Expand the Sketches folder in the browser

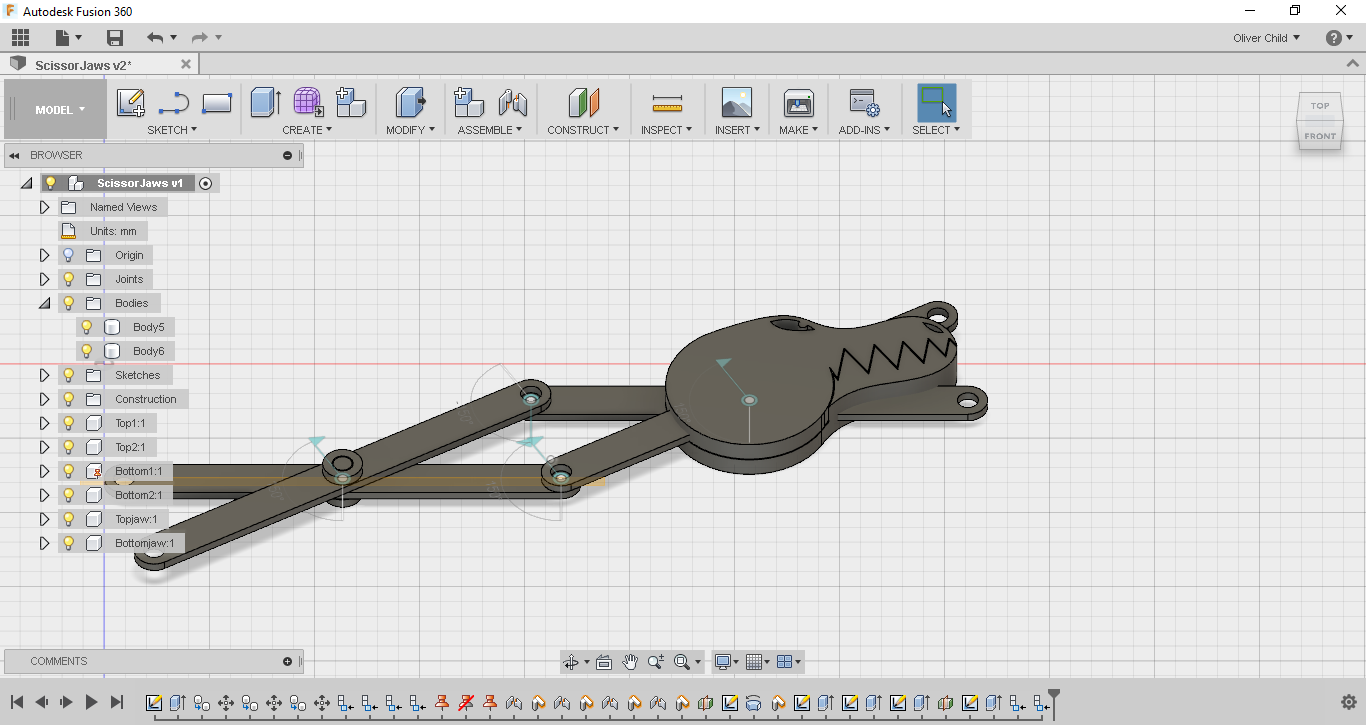tap(43, 375)
